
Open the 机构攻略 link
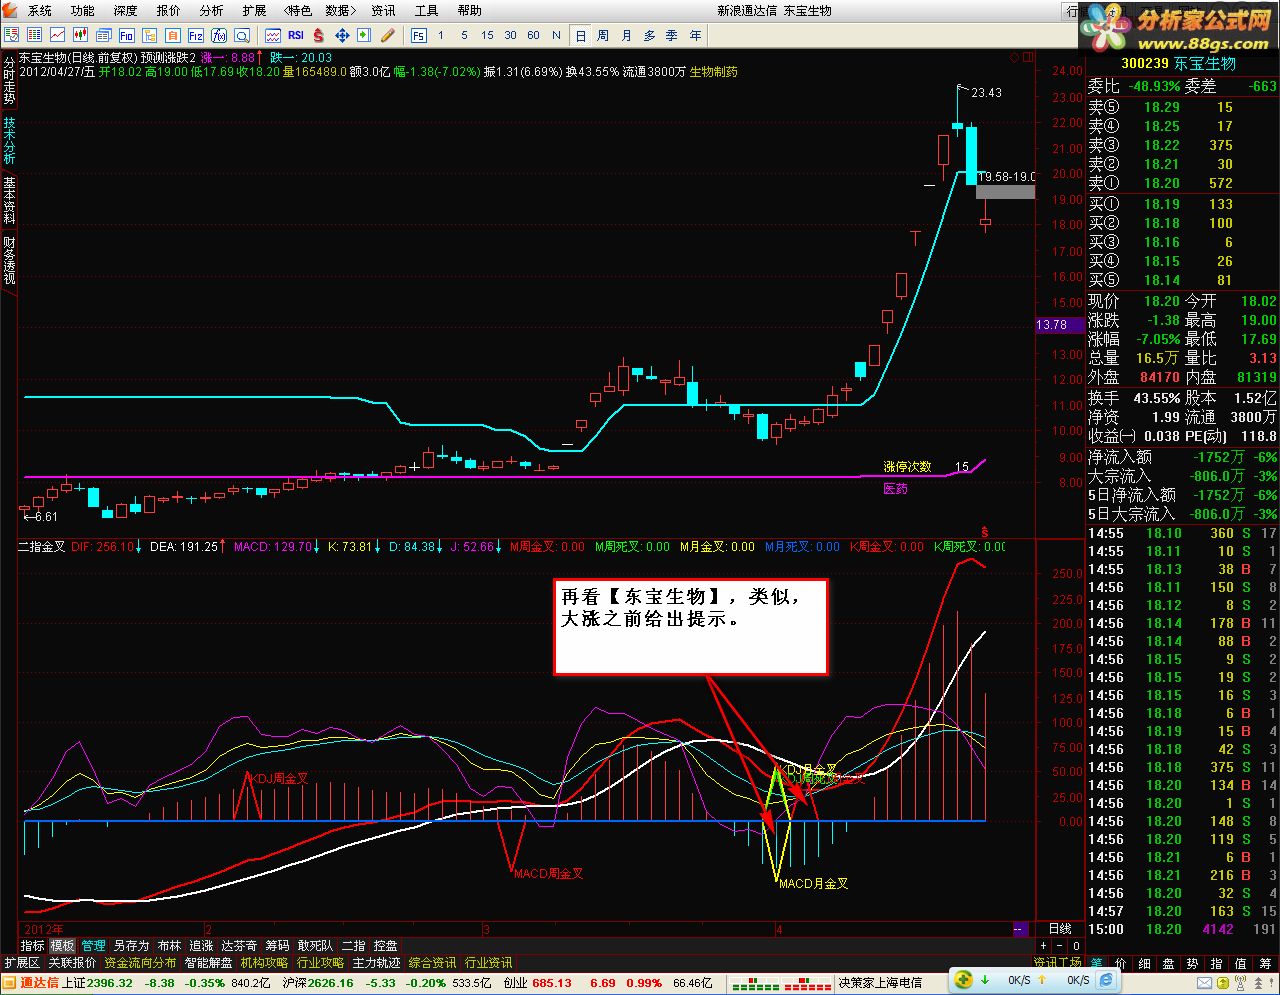(264, 963)
